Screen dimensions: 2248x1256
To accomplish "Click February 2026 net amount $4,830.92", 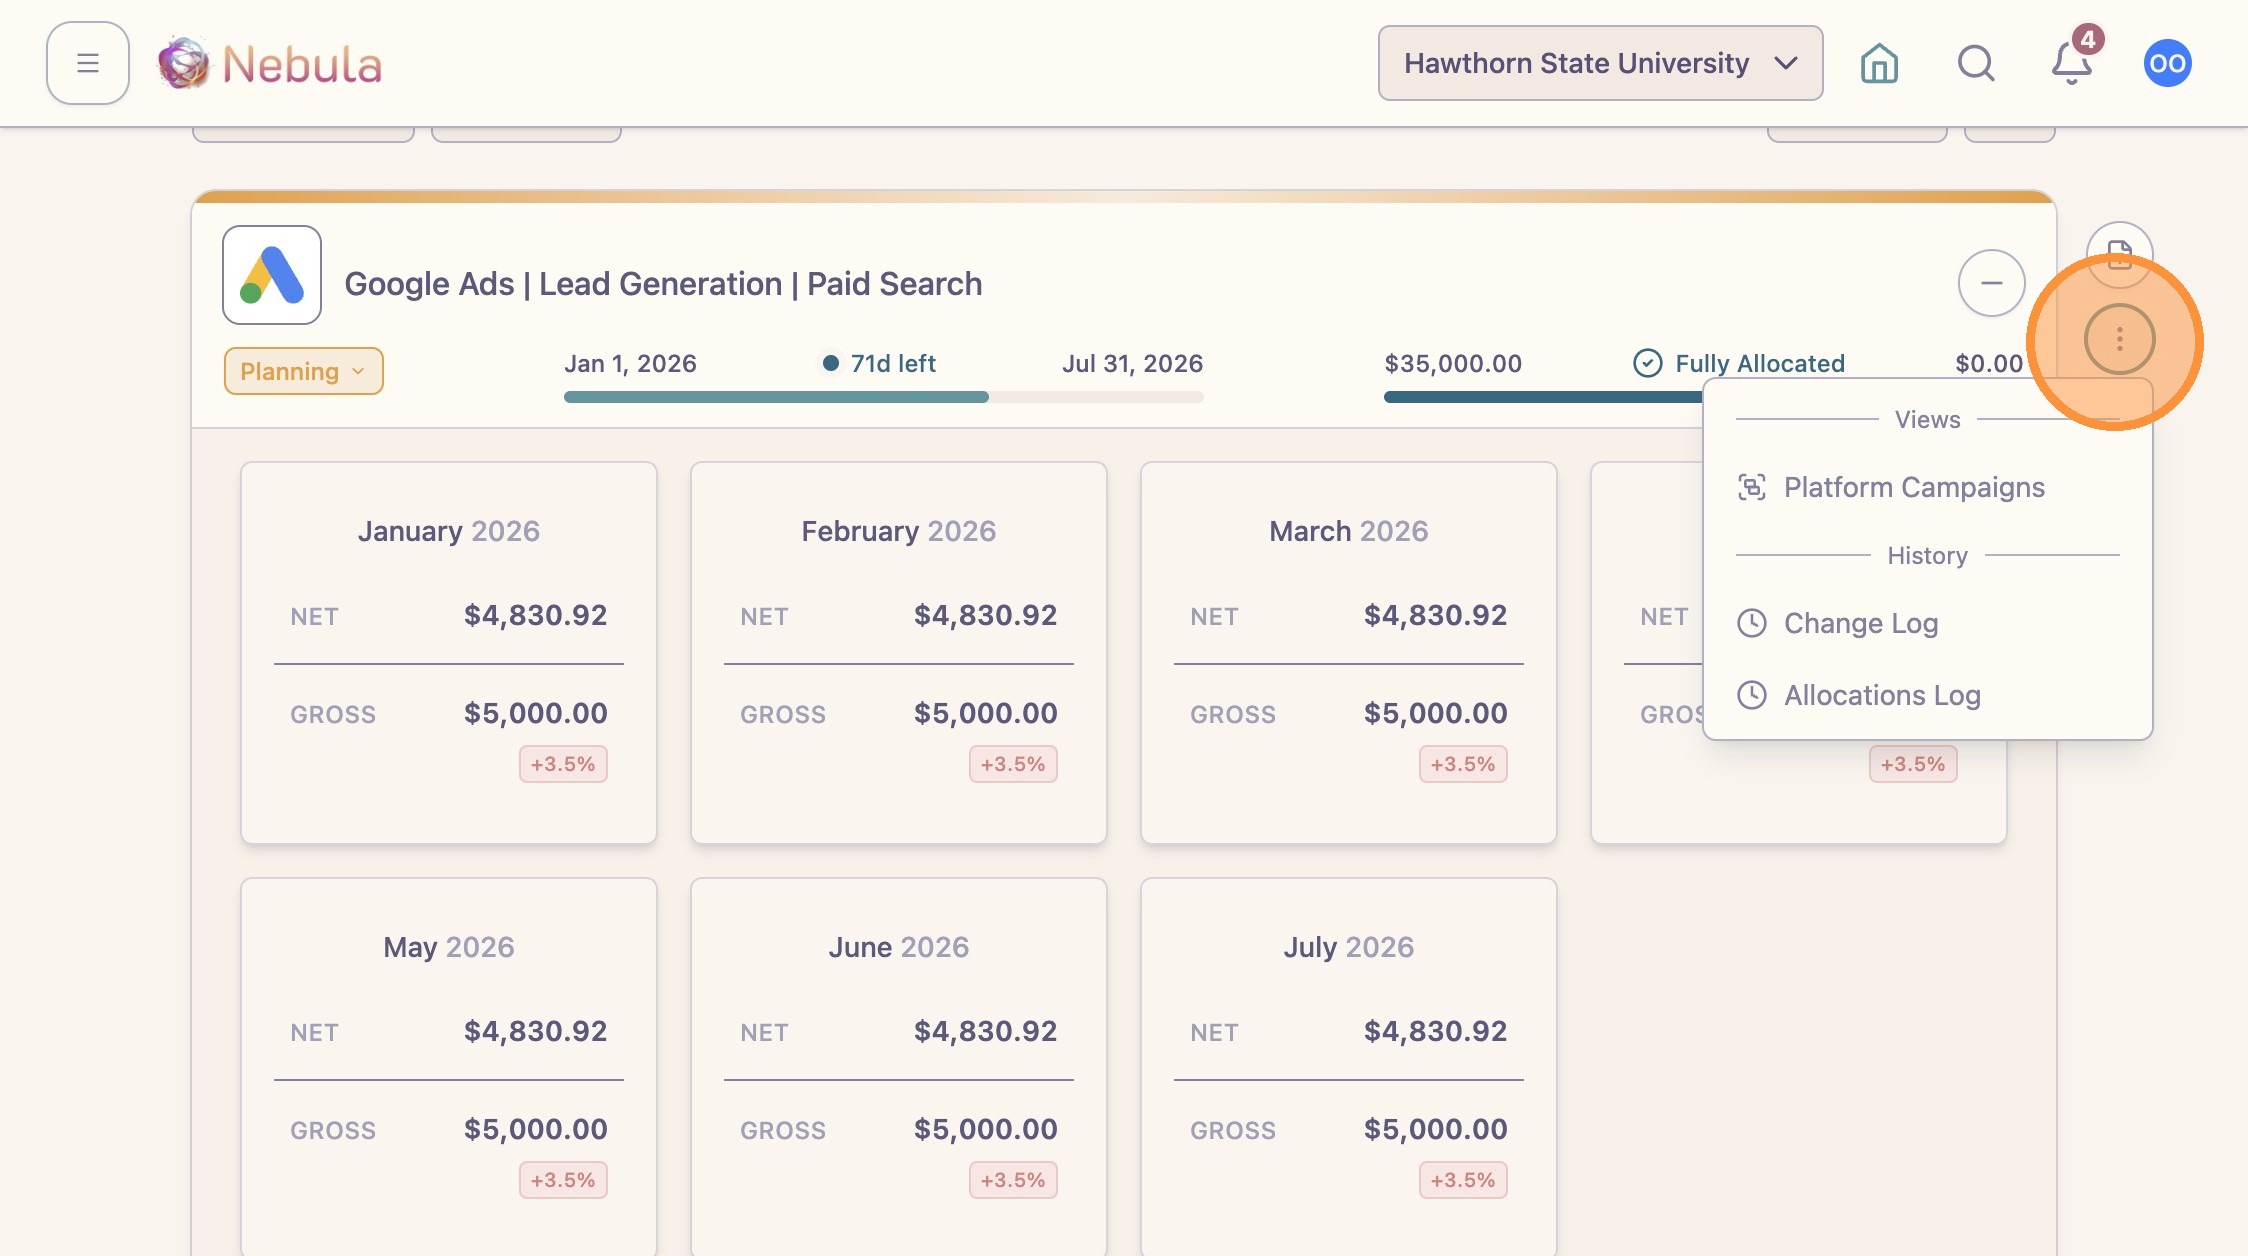I will coord(986,615).
